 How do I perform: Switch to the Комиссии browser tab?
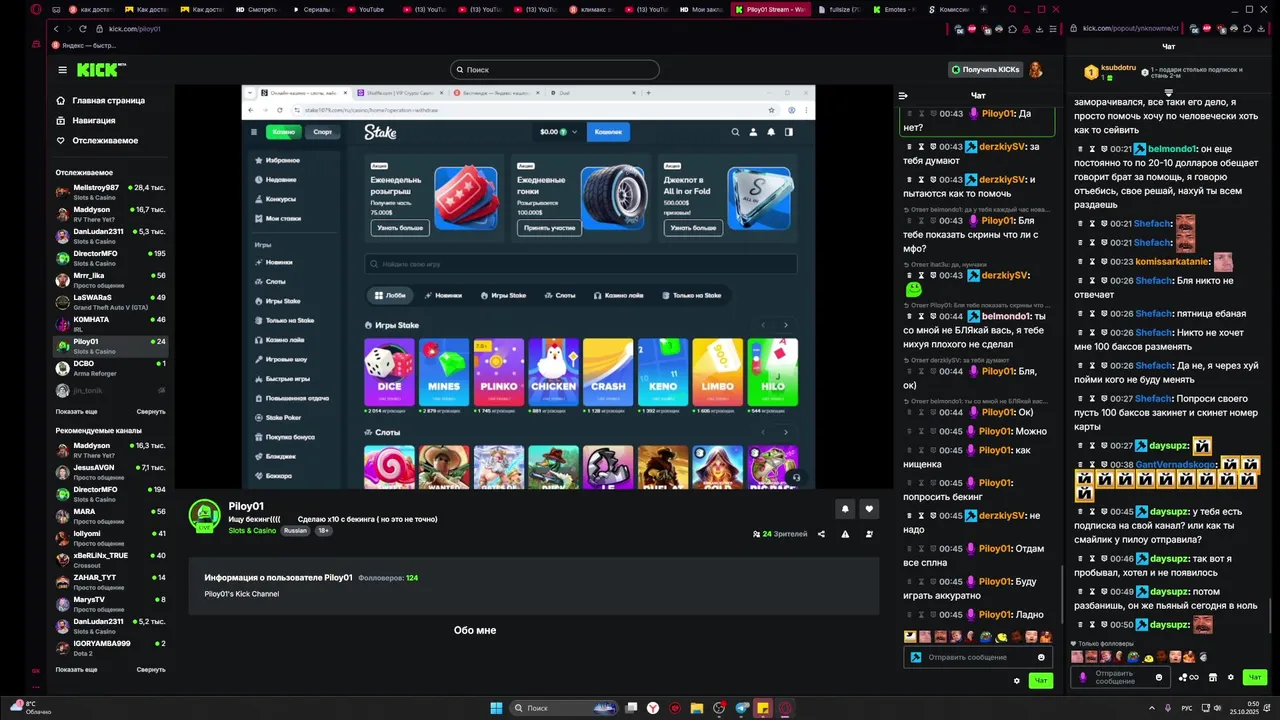point(950,9)
